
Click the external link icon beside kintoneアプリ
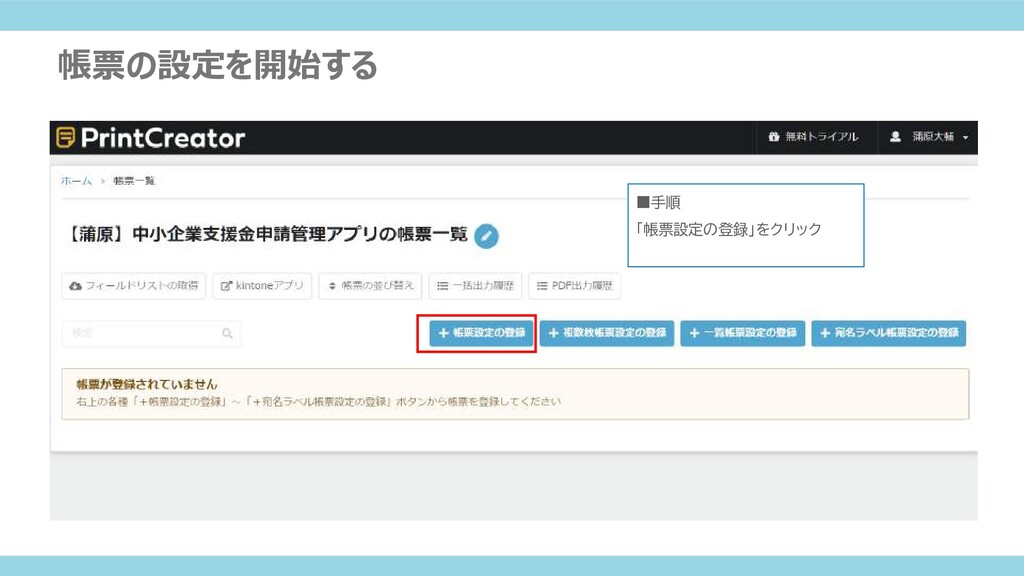(226, 286)
